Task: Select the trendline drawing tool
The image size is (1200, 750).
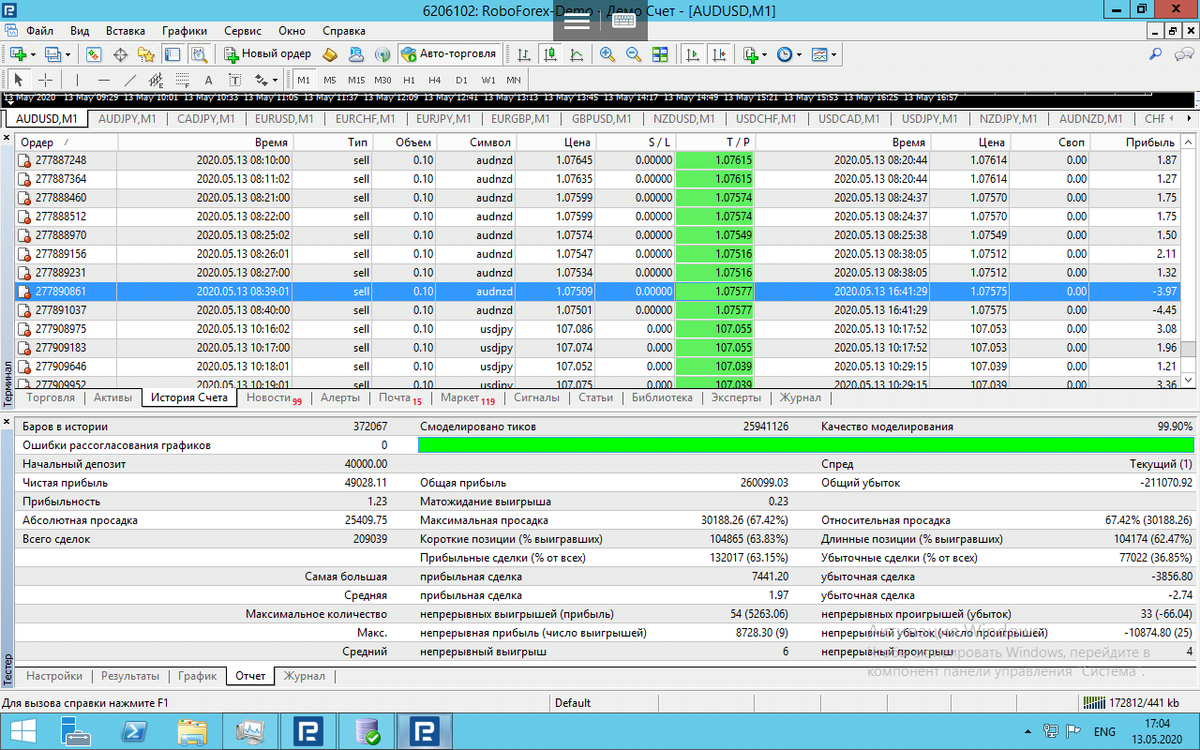Action: coord(130,80)
